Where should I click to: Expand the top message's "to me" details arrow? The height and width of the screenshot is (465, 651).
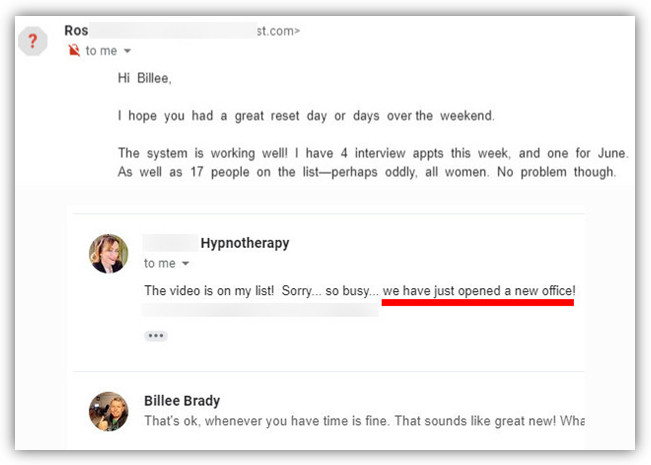pos(127,51)
